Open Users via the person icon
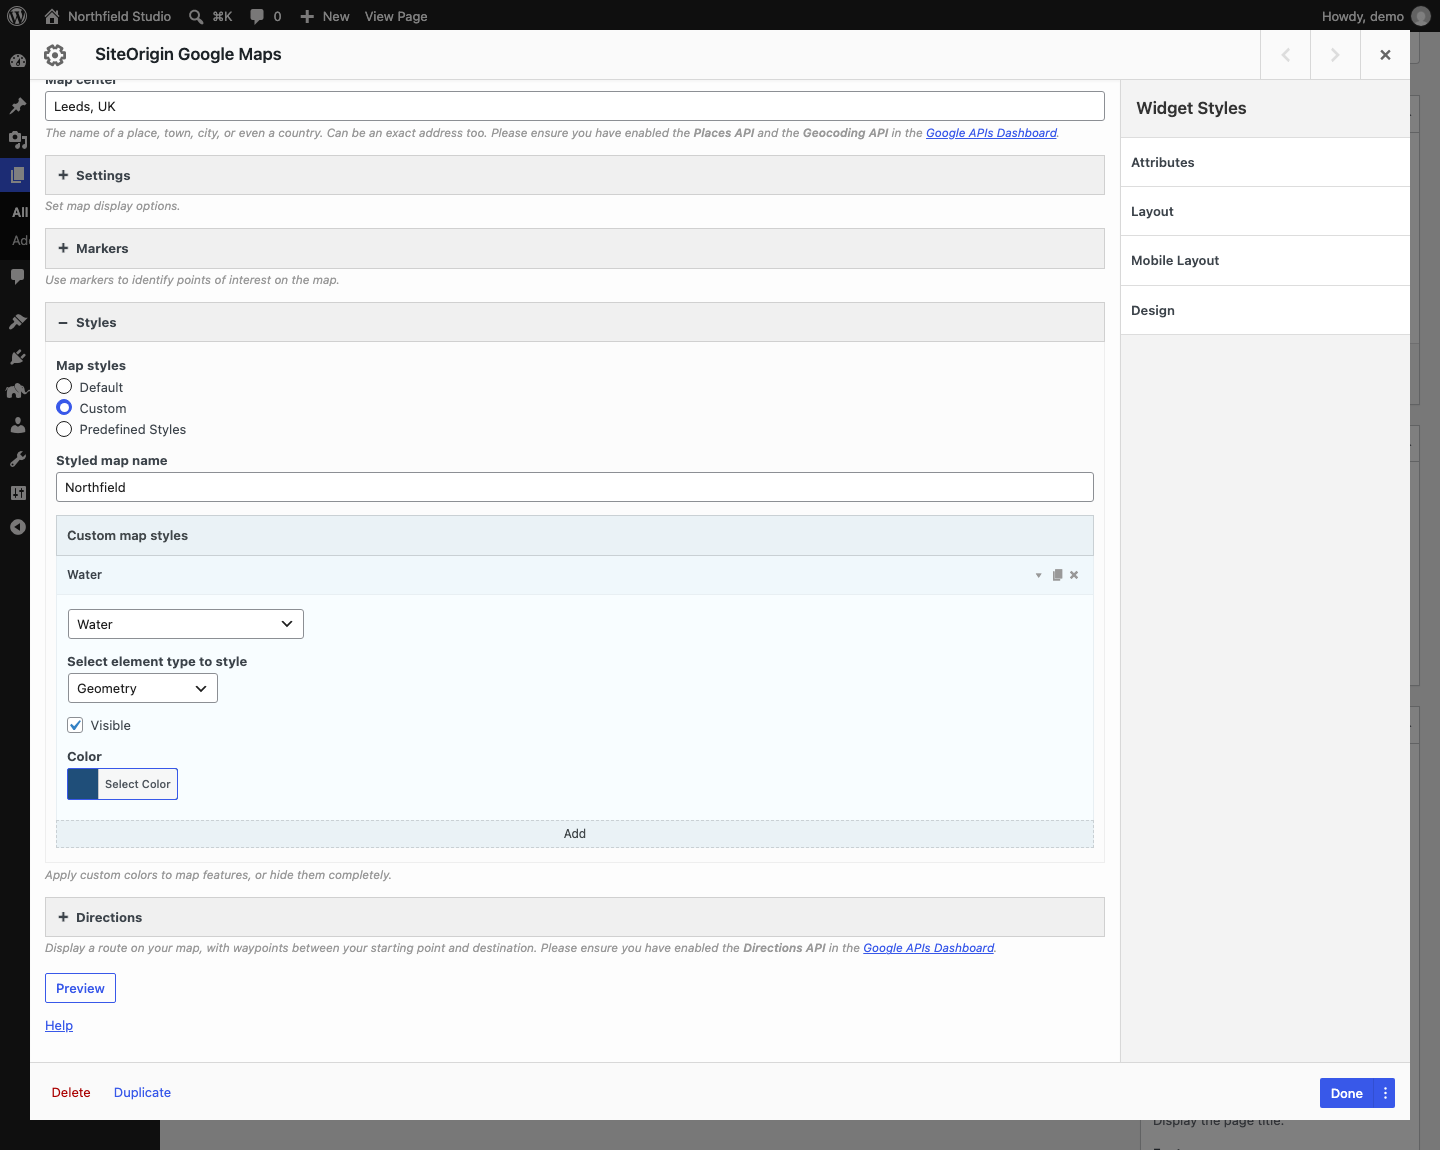 17,425
